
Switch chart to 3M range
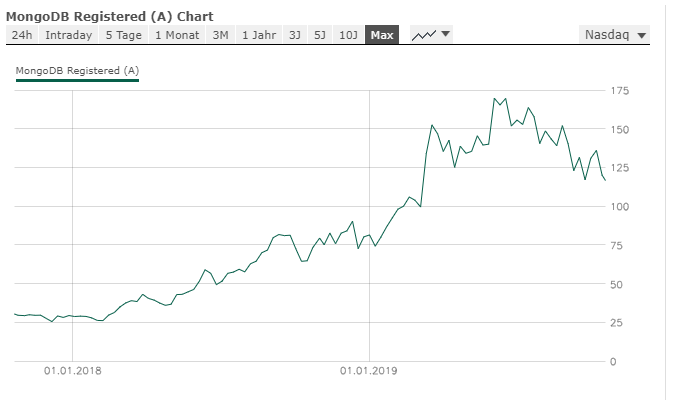click(x=220, y=35)
